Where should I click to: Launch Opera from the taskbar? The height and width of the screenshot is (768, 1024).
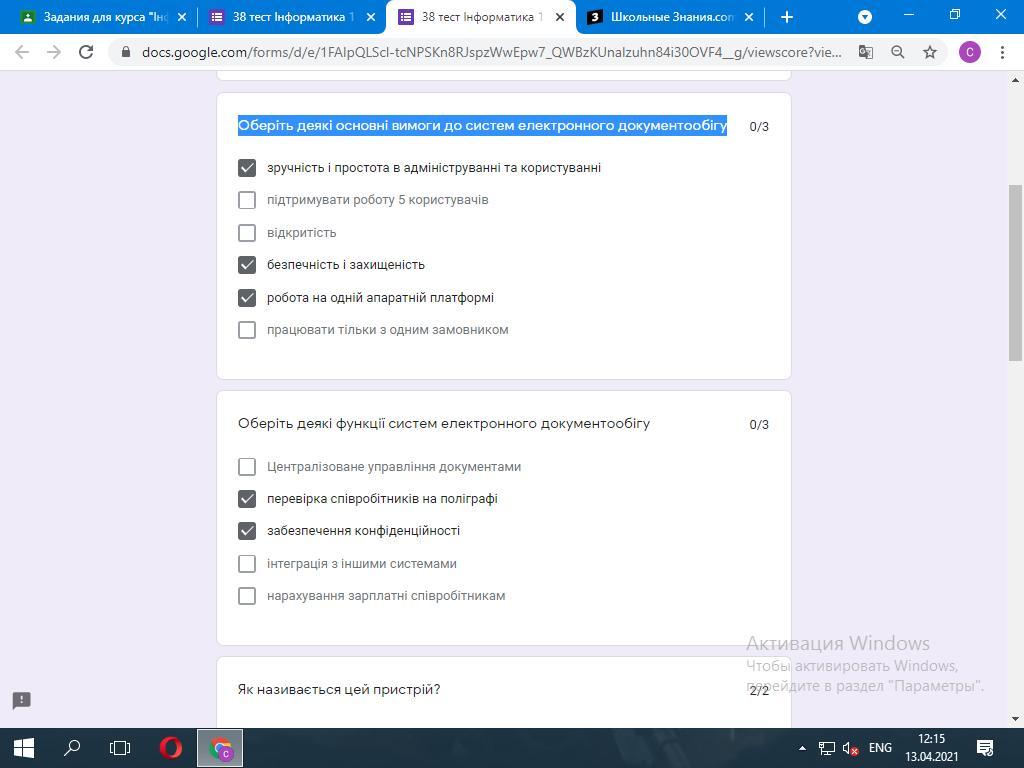click(170, 748)
